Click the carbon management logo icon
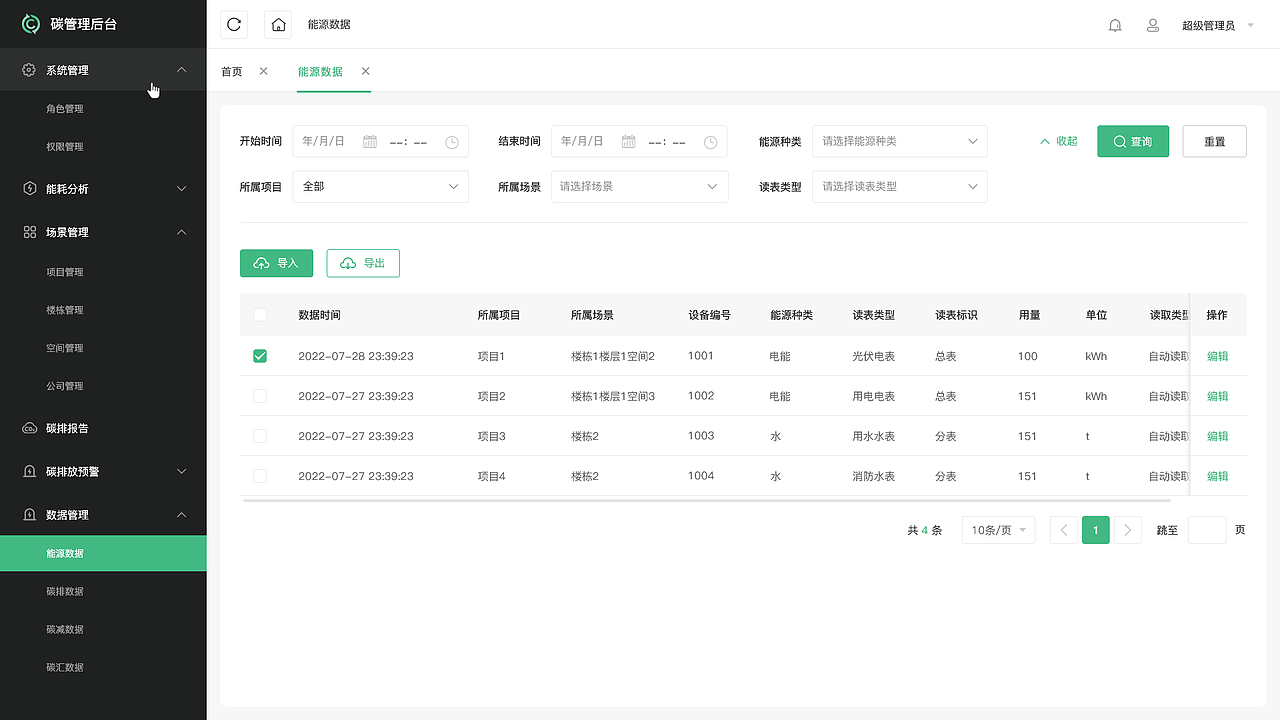 [x=31, y=24]
